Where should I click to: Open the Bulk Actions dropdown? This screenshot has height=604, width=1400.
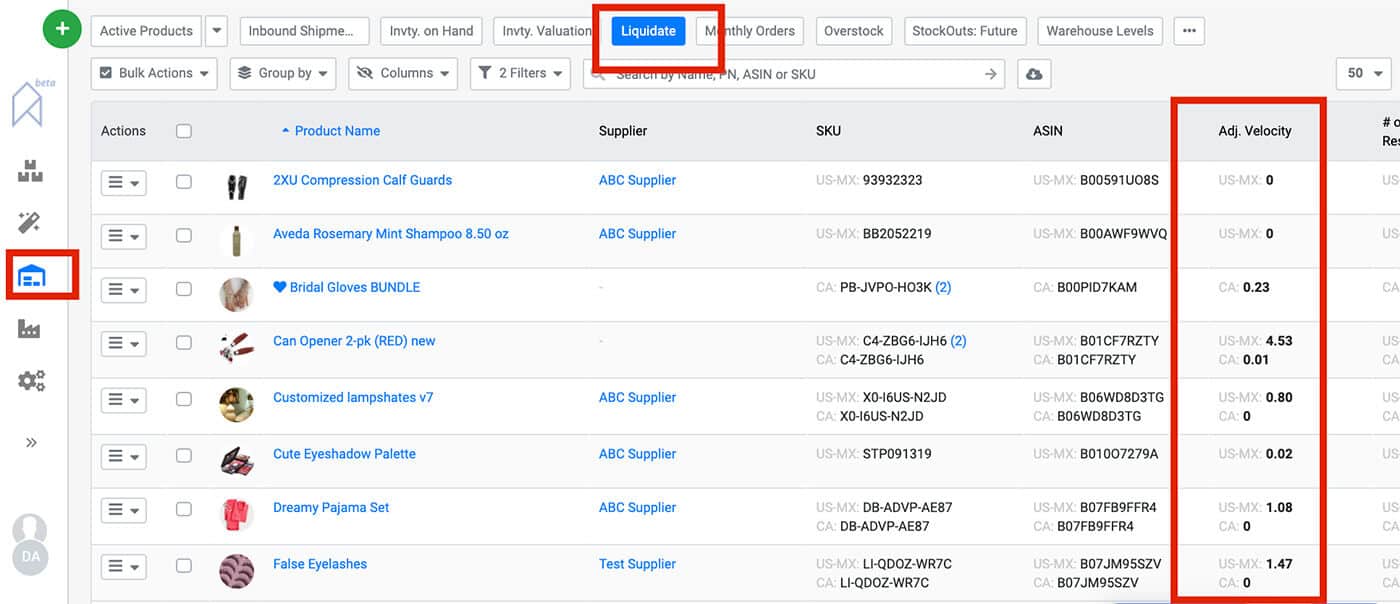point(153,73)
